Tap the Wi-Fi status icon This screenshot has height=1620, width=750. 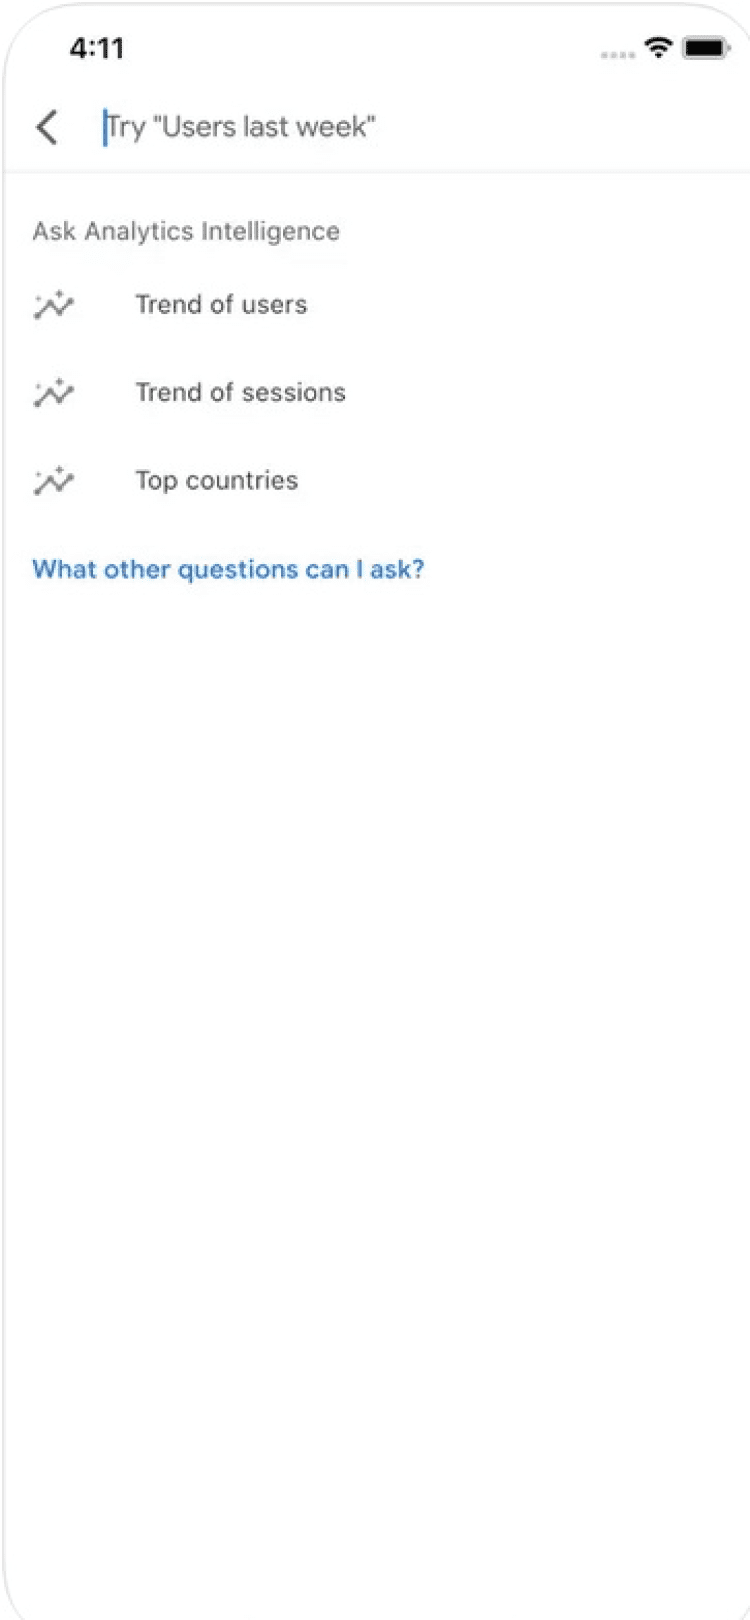658,47
